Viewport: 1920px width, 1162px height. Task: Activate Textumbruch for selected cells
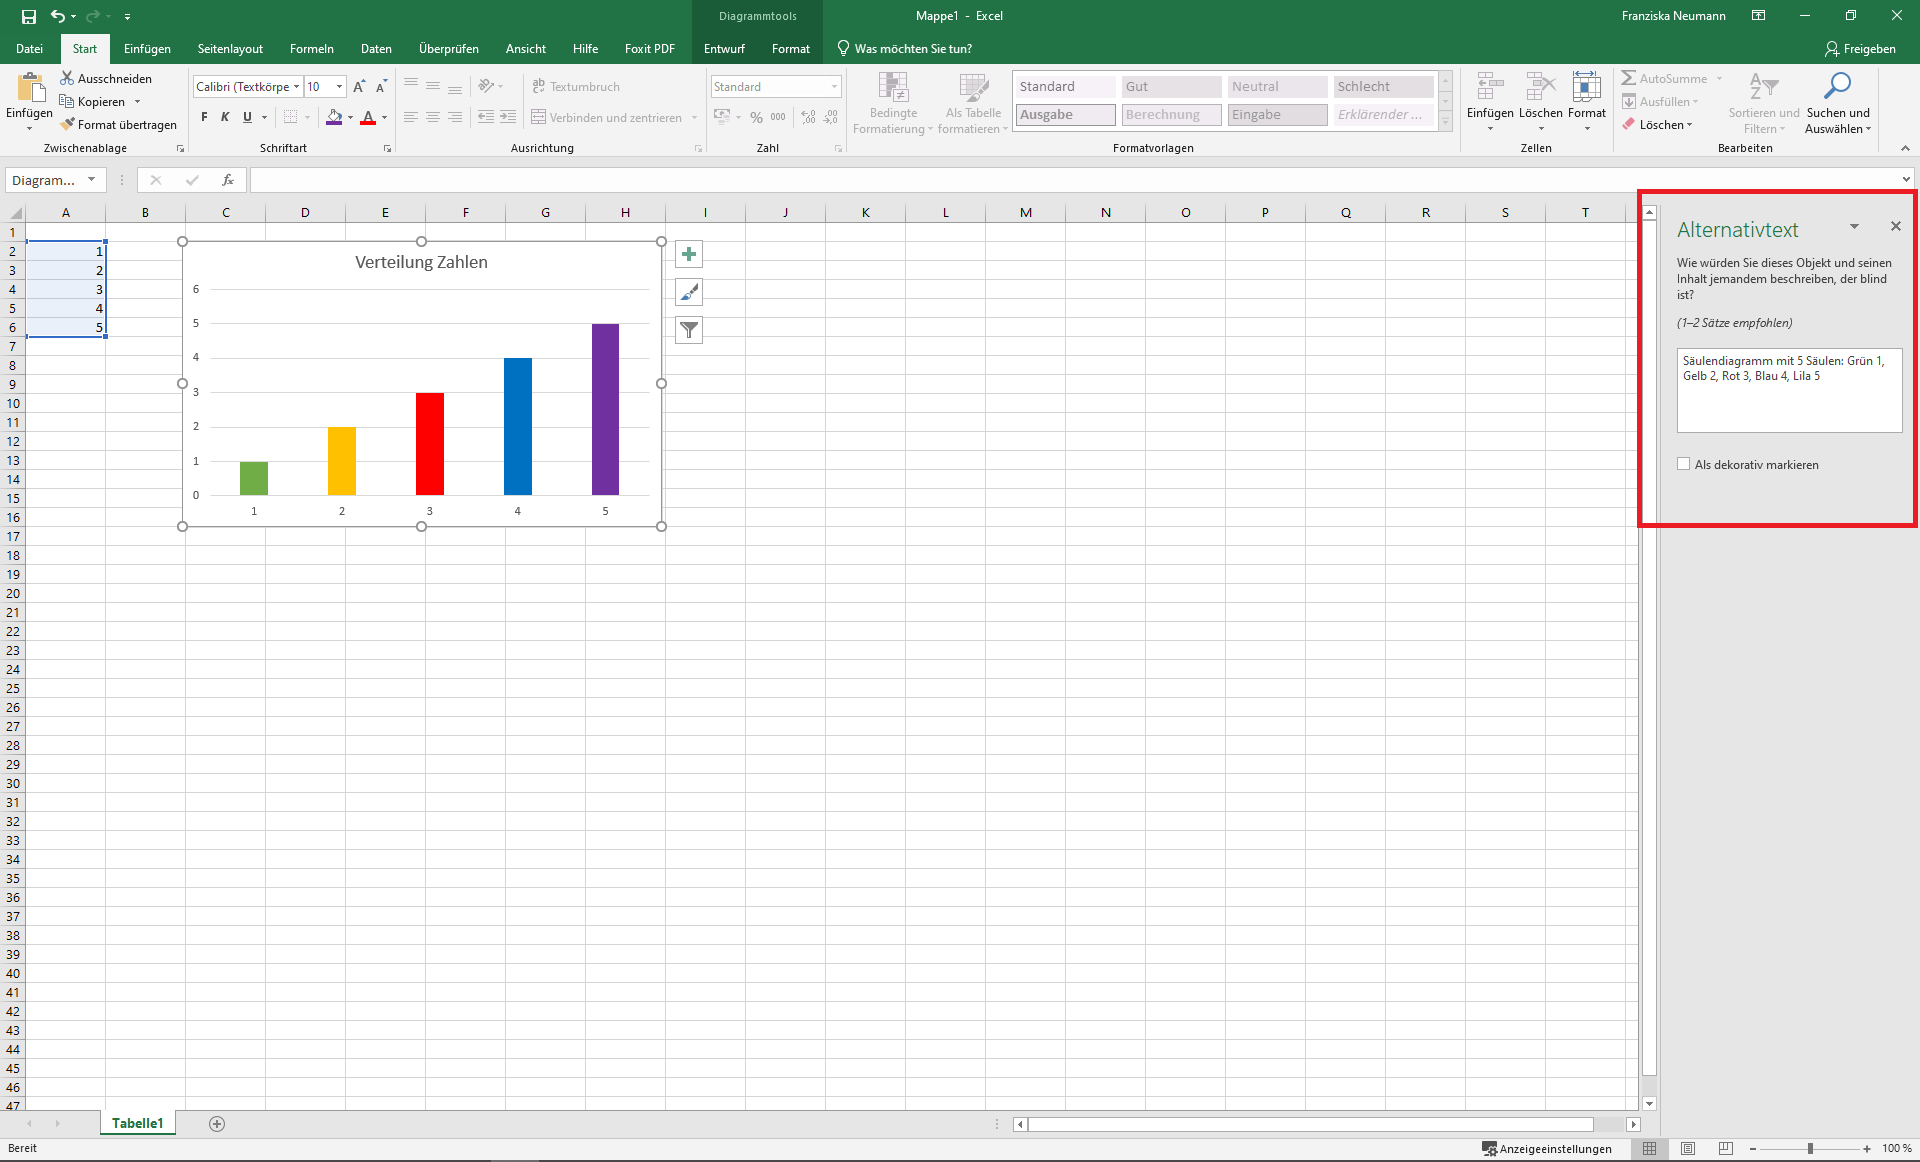click(577, 86)
